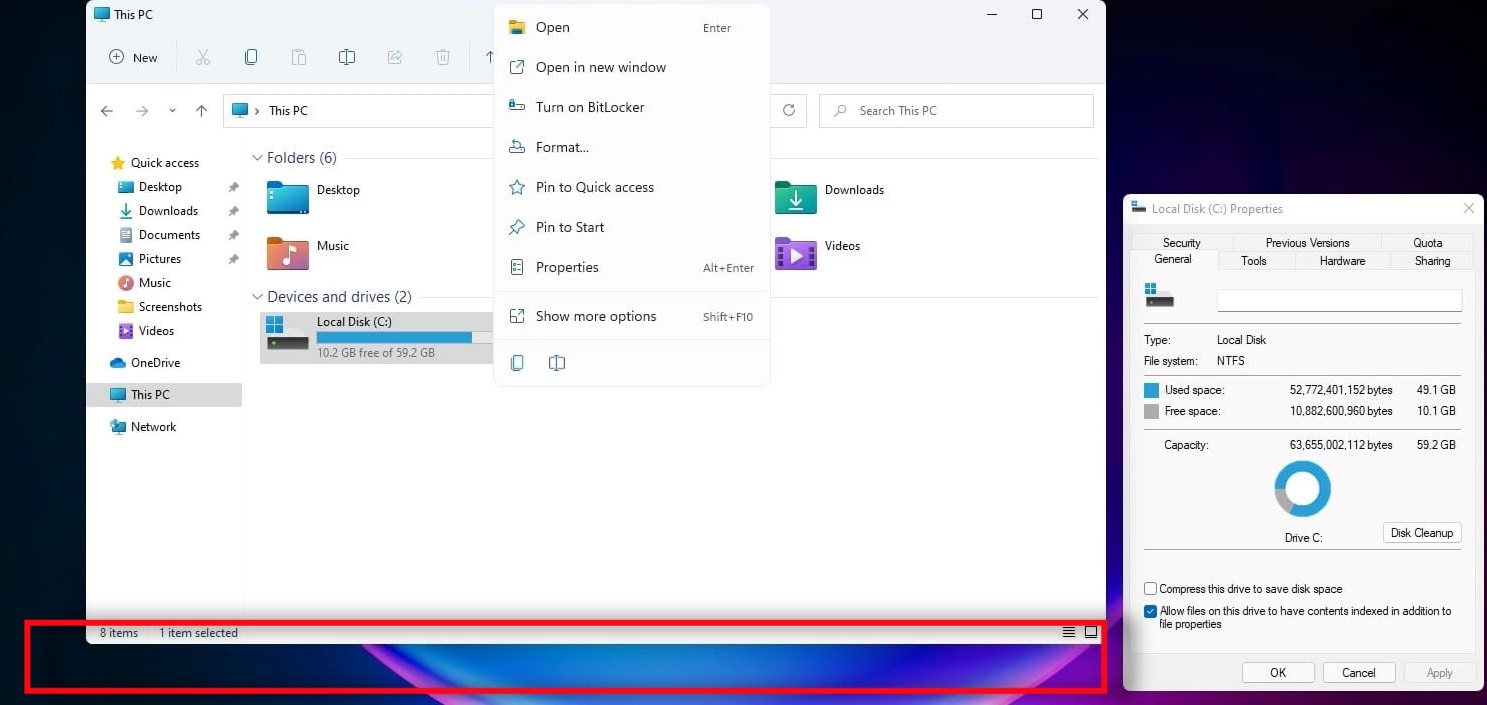Viewport: 1487px width, 705px height.
Task: Switch to the Quota tab
Action: [1427, 242]
